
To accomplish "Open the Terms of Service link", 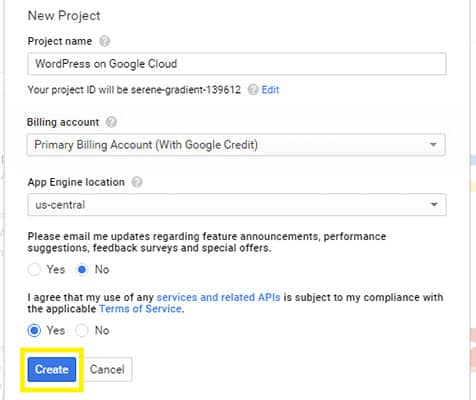I will pyautogui.click(x=140, y=309).
